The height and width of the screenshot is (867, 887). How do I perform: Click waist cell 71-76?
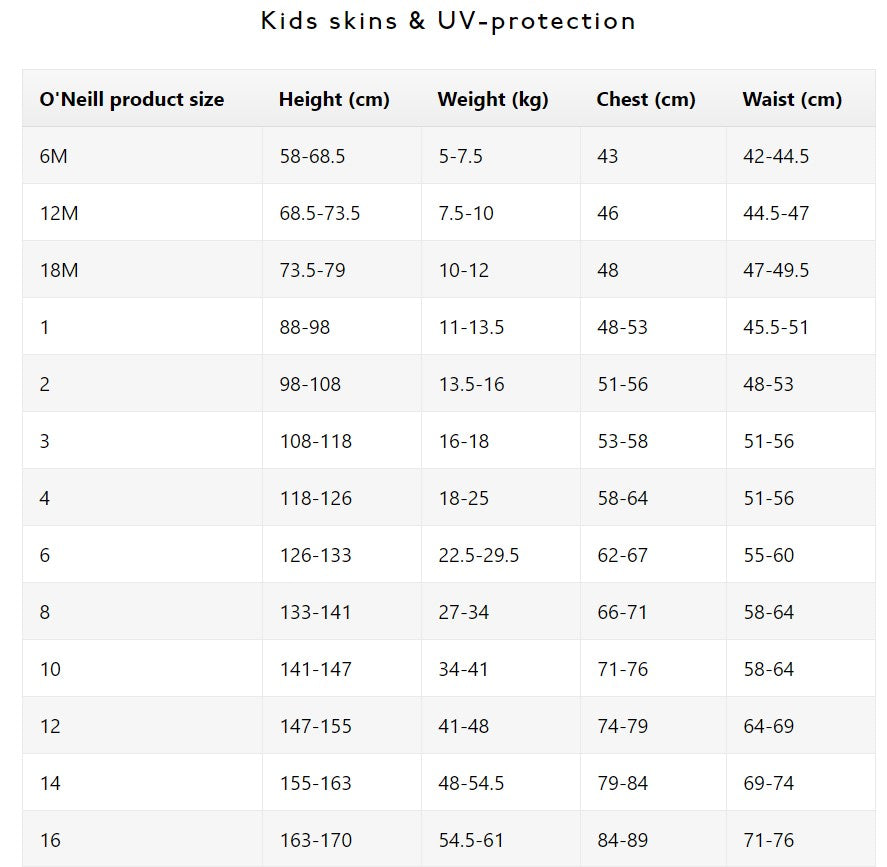768,840
